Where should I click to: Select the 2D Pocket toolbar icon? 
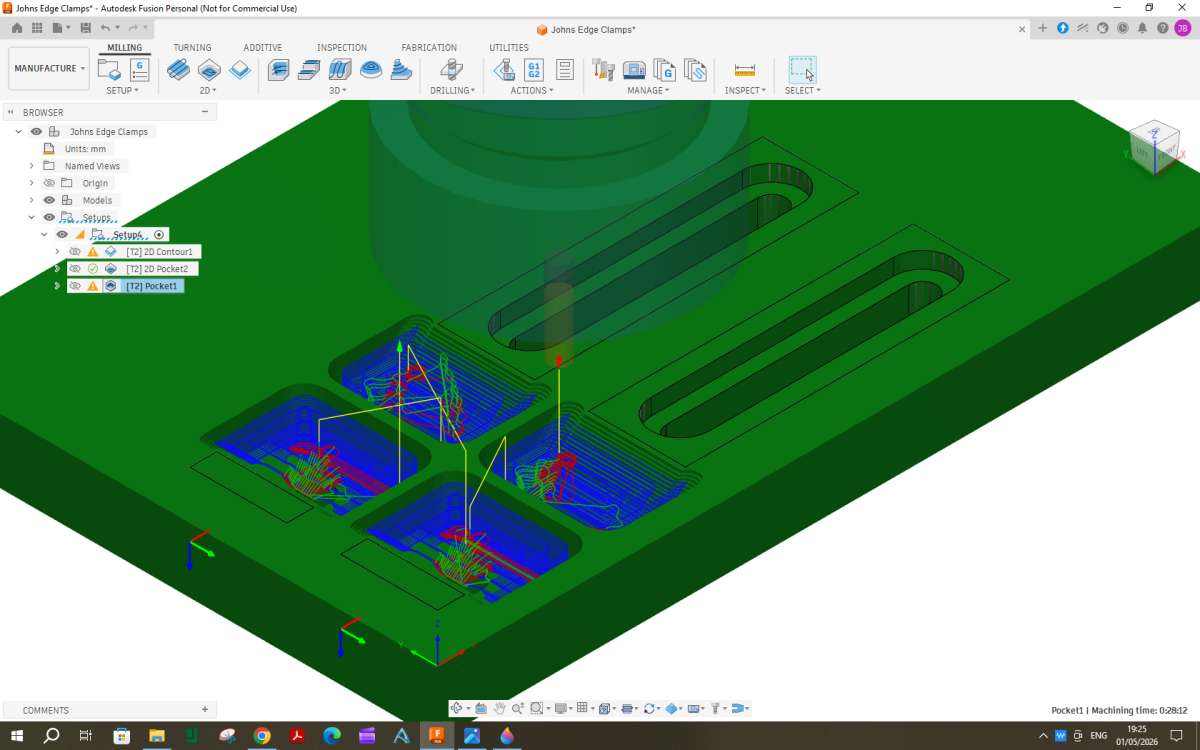click(x=209, y=69)
